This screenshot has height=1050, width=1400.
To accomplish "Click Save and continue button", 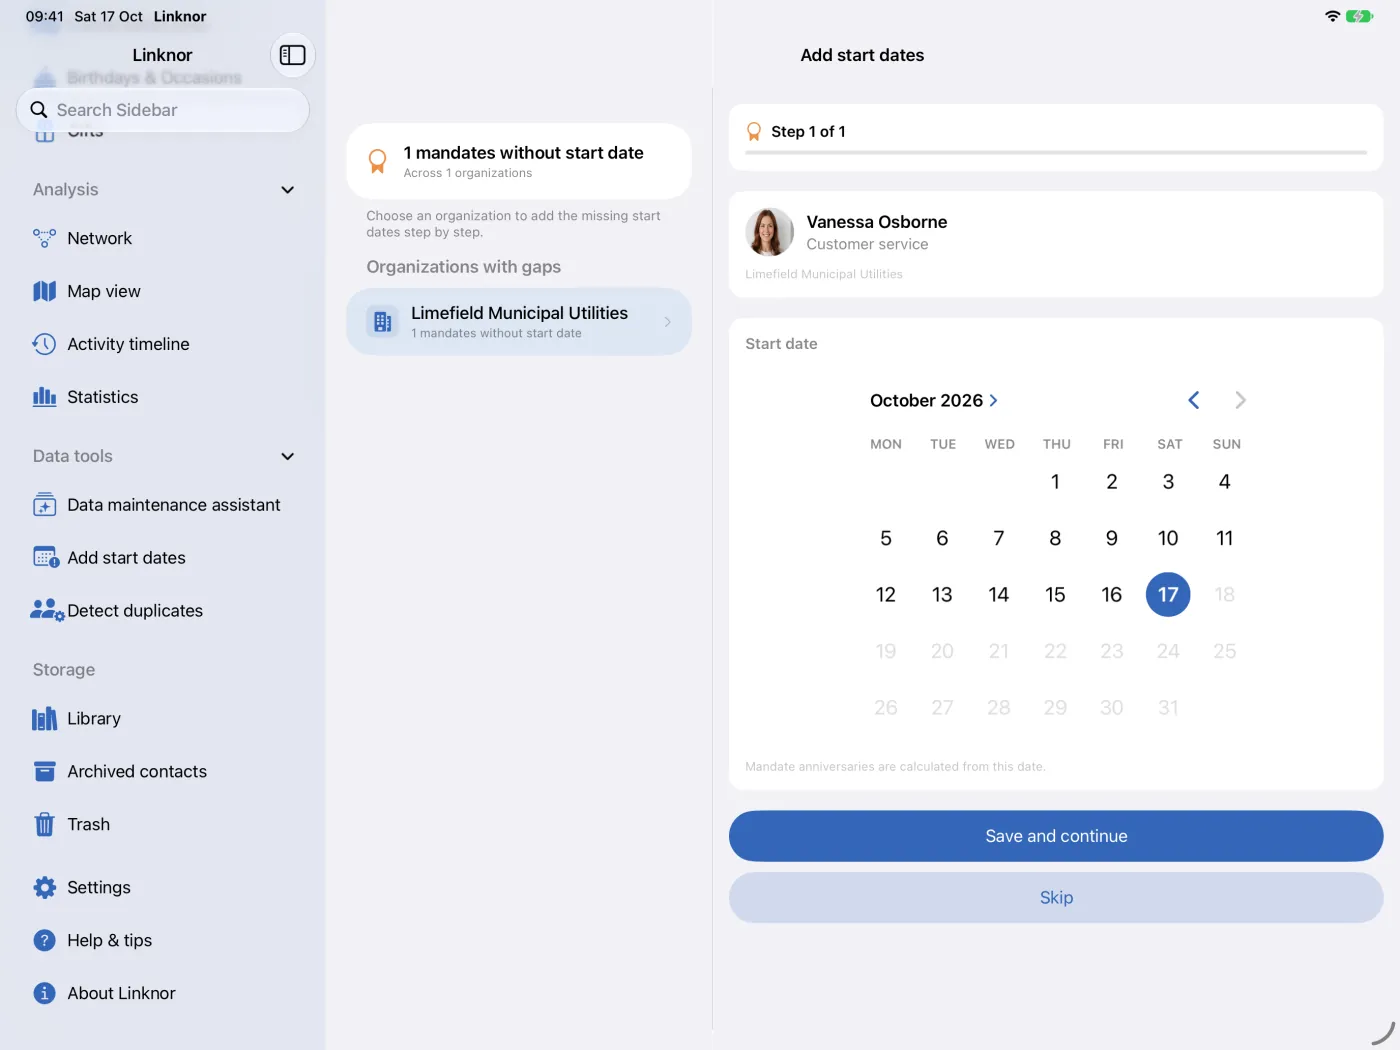I will click(x=1056, y=836).
